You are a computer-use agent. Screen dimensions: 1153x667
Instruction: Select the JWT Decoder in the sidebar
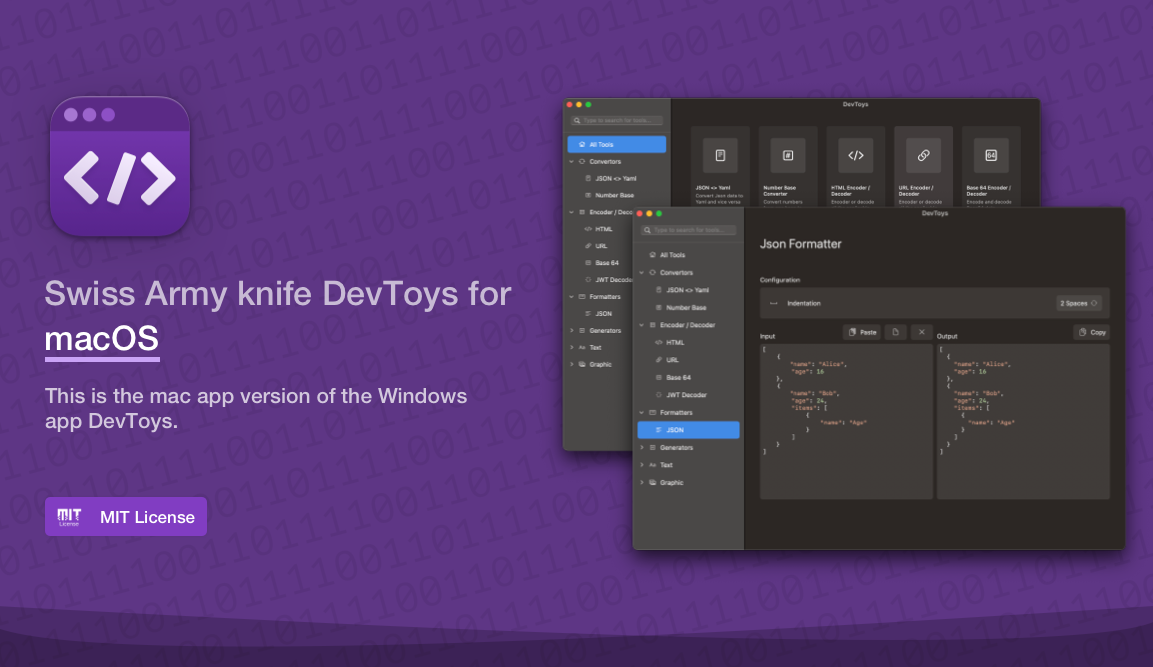(x=682, y=394)
